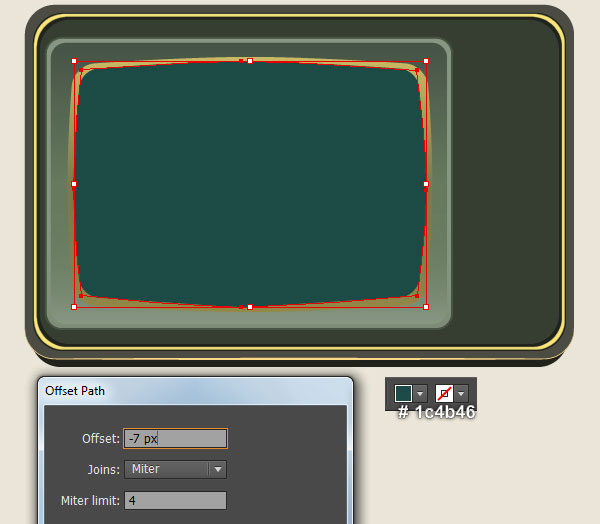Expand the stroke color dropdown arrow

tap(461, 393)
